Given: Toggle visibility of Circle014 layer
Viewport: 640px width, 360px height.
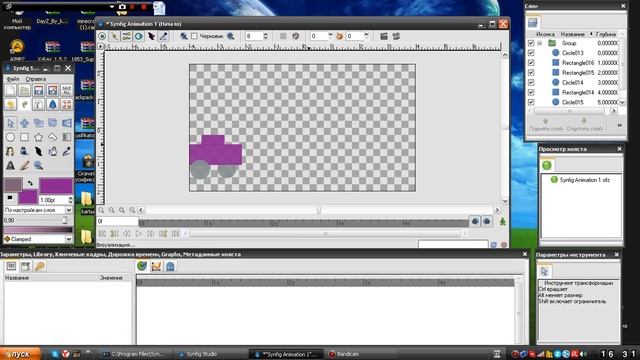Looking at the screenshot, I should click(x=531, y=82).
